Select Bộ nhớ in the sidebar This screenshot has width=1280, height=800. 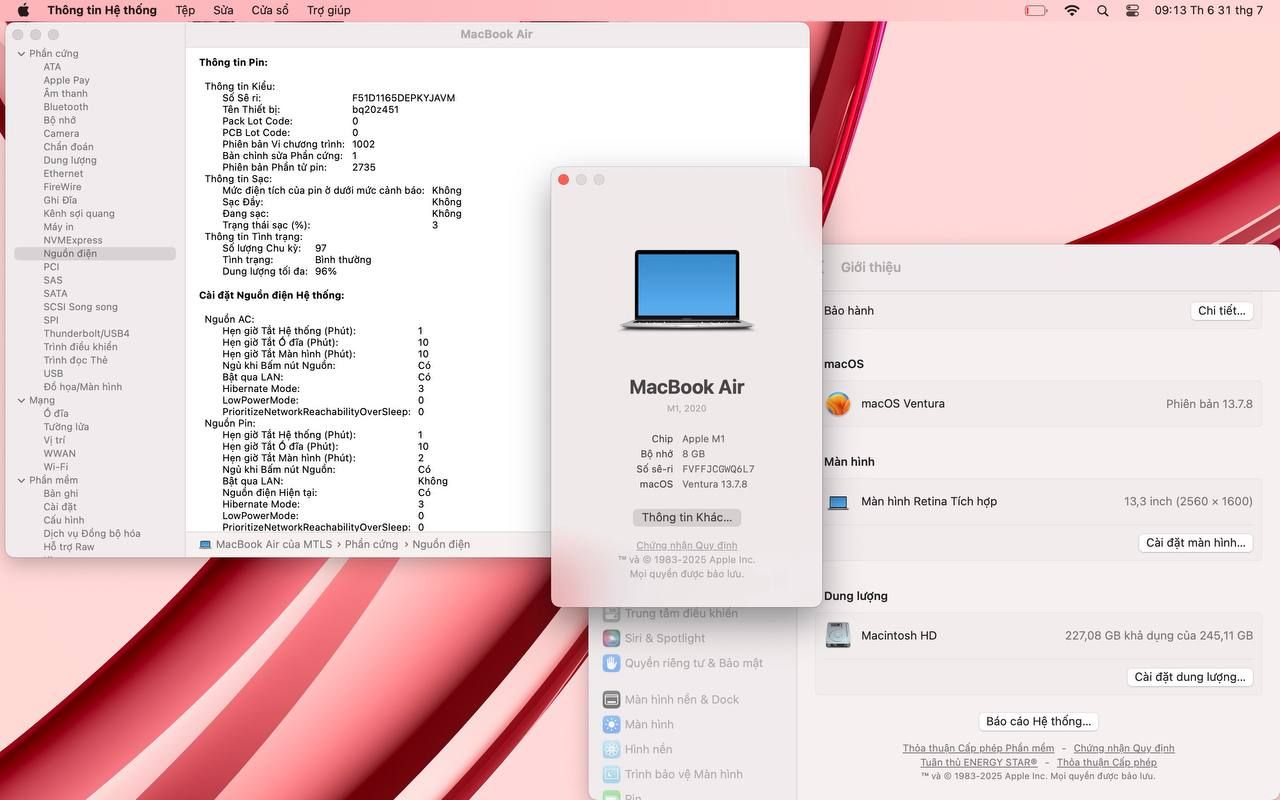click(59, 120)
